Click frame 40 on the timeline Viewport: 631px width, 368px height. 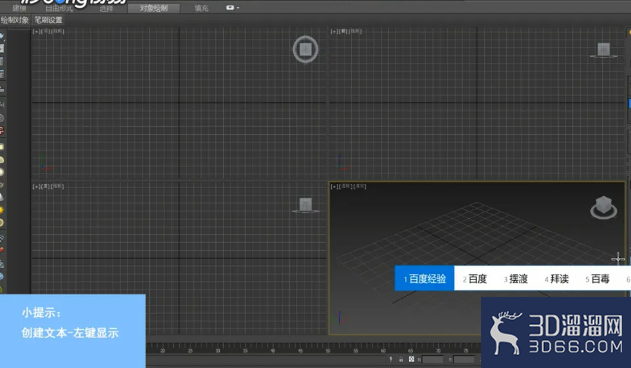click(x=272, y=350)
